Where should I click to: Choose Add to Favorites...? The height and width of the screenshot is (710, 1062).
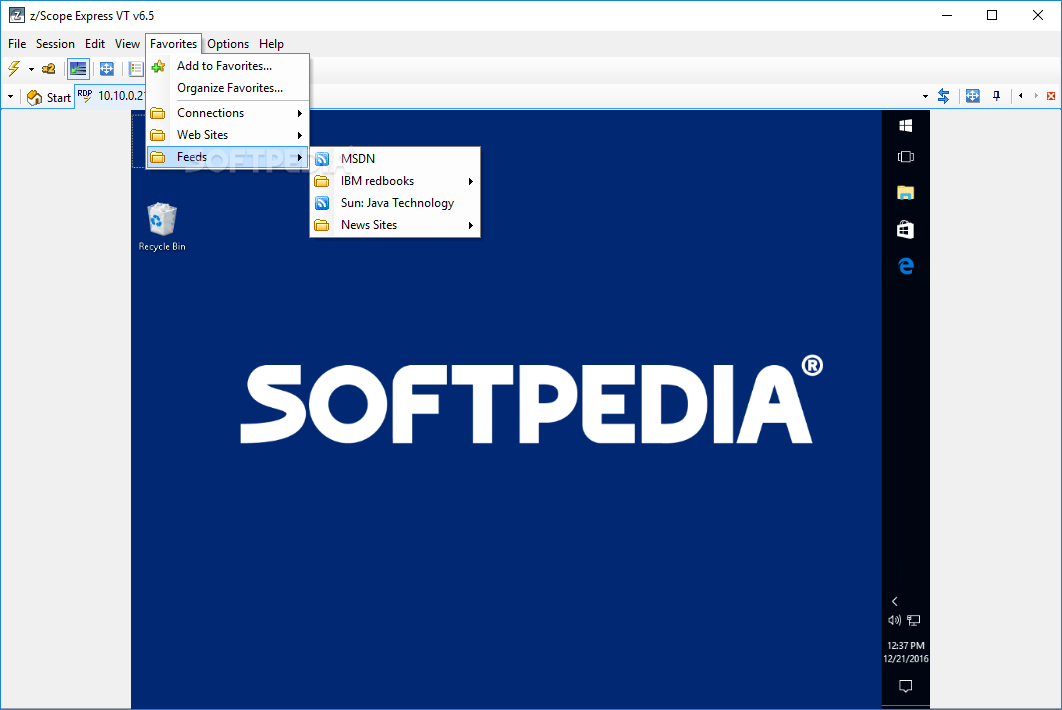click(x=228, y=66)
